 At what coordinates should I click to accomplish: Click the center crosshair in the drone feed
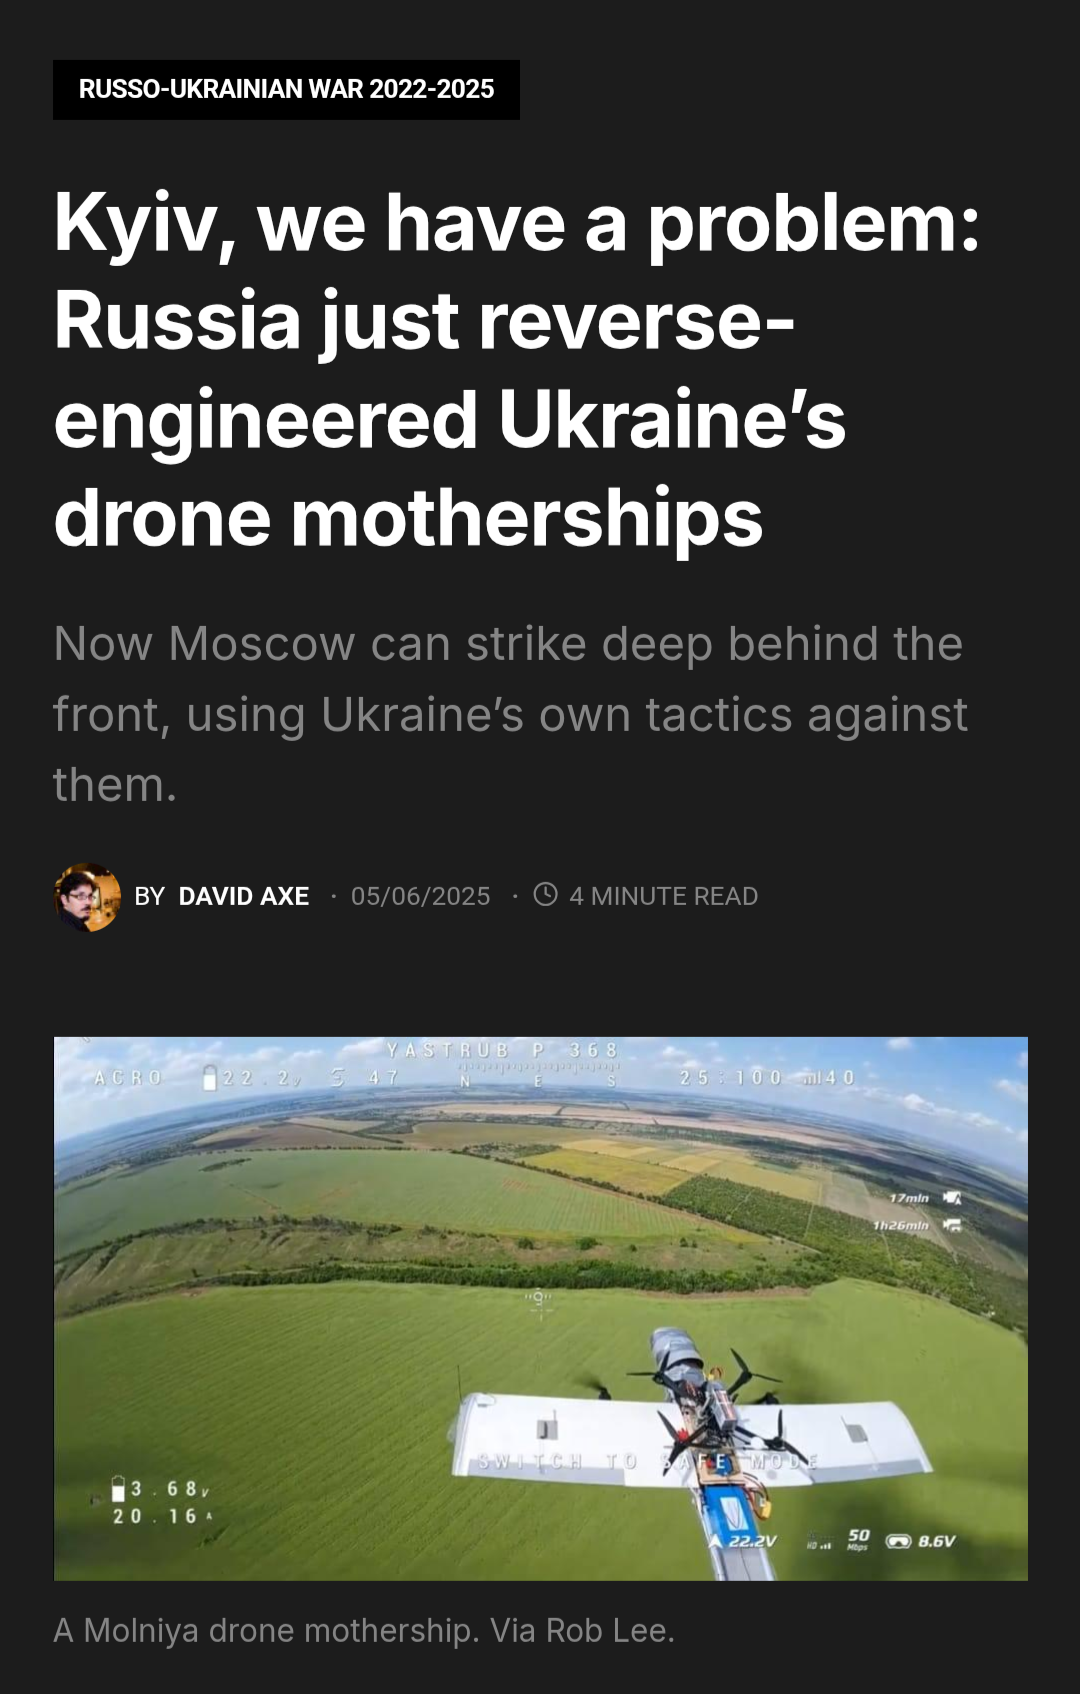(x=540, y=1300)
